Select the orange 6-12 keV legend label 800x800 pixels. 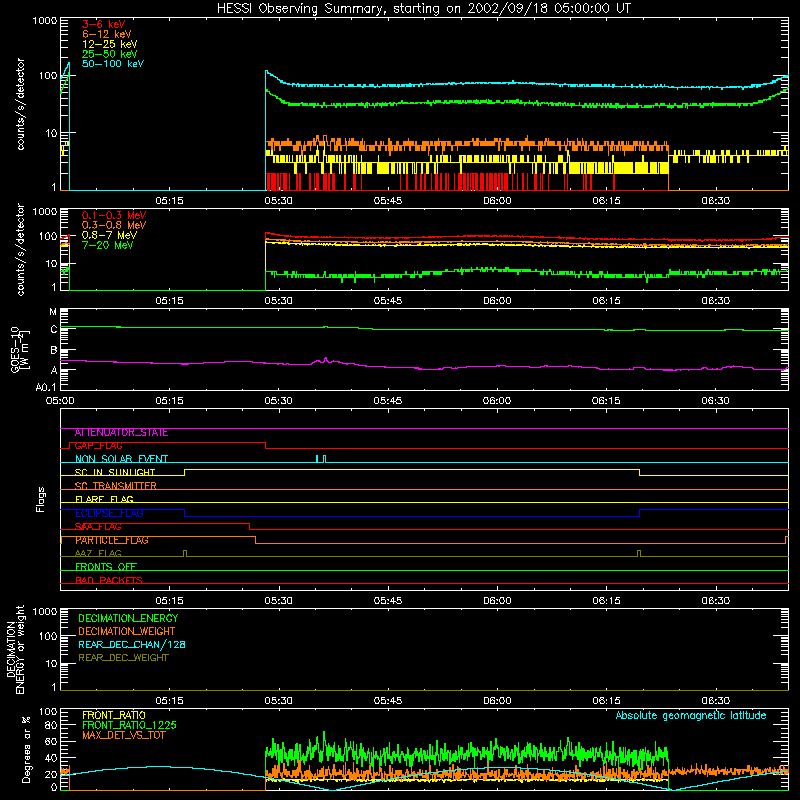coord(107,34)
